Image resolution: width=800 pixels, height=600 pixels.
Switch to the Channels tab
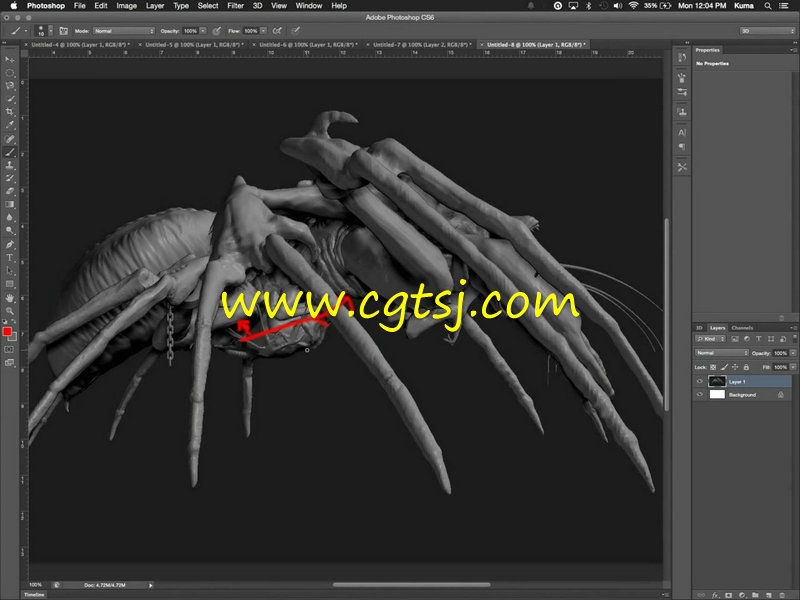tap(742, 328)
